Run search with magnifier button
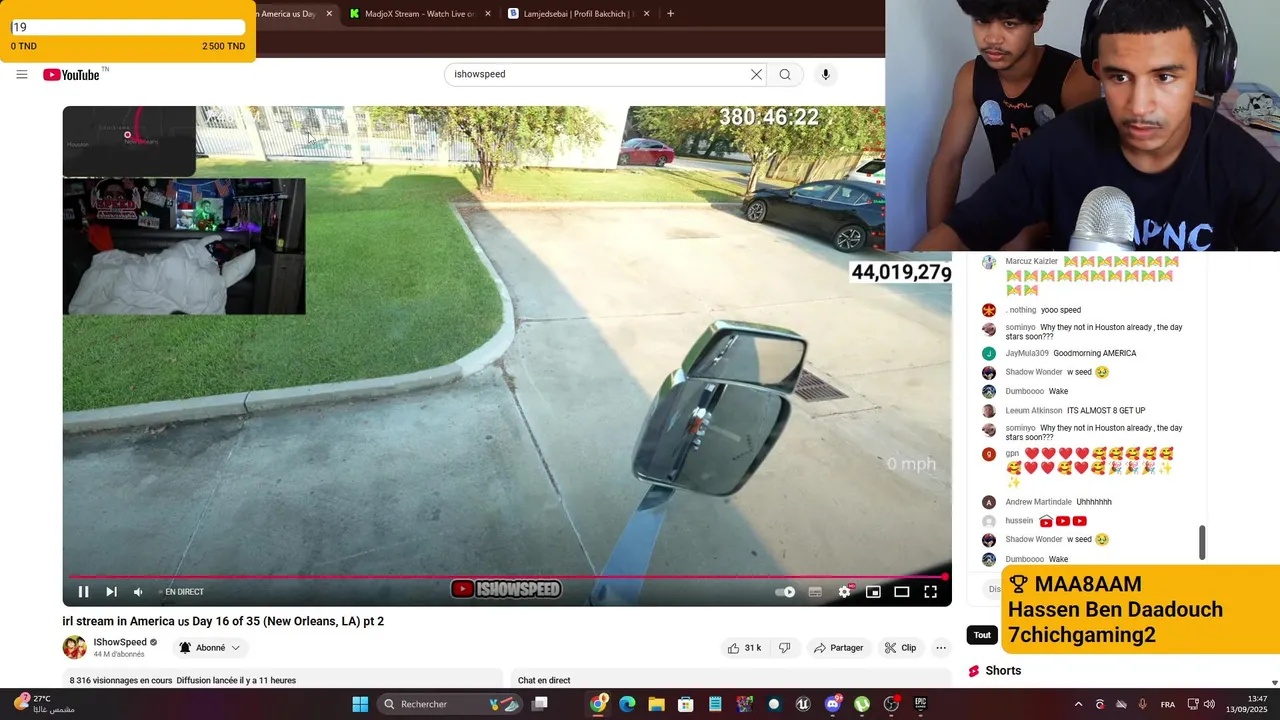1280x720 pixels. (x=785, y=74)
